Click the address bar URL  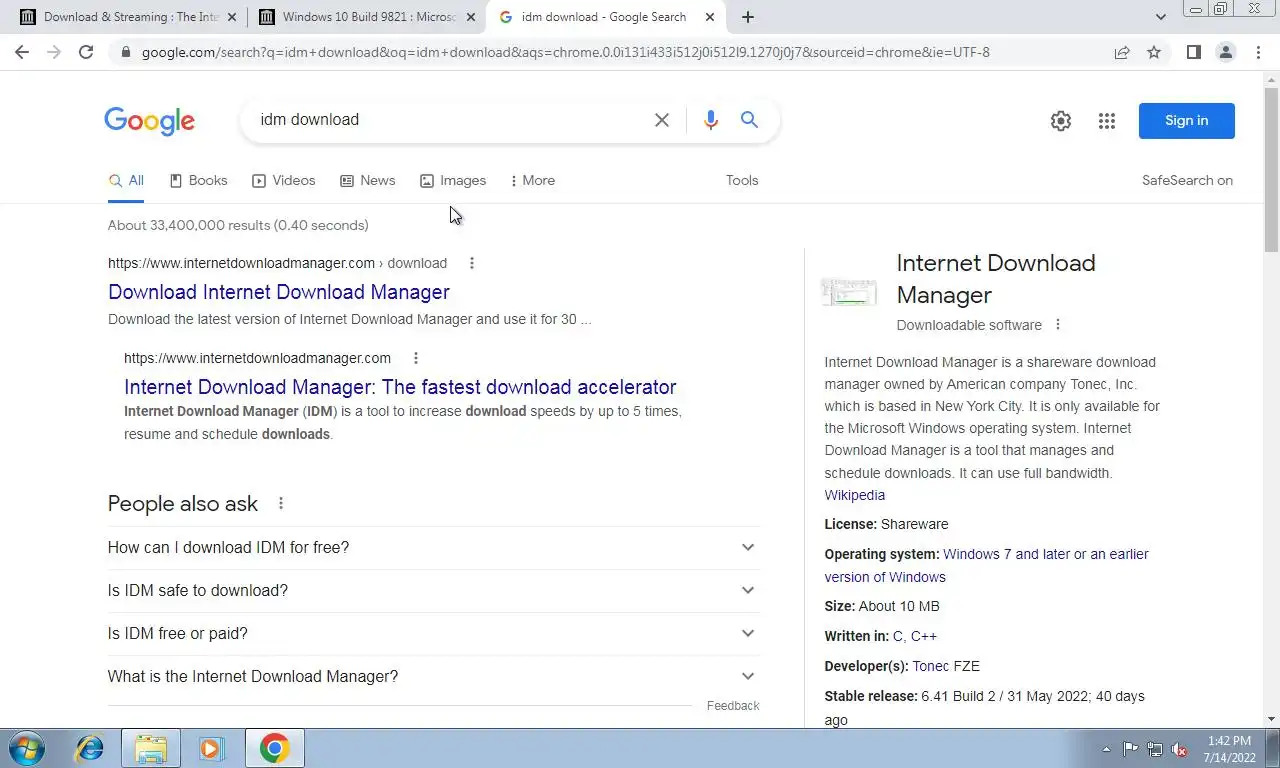(566, 52)
